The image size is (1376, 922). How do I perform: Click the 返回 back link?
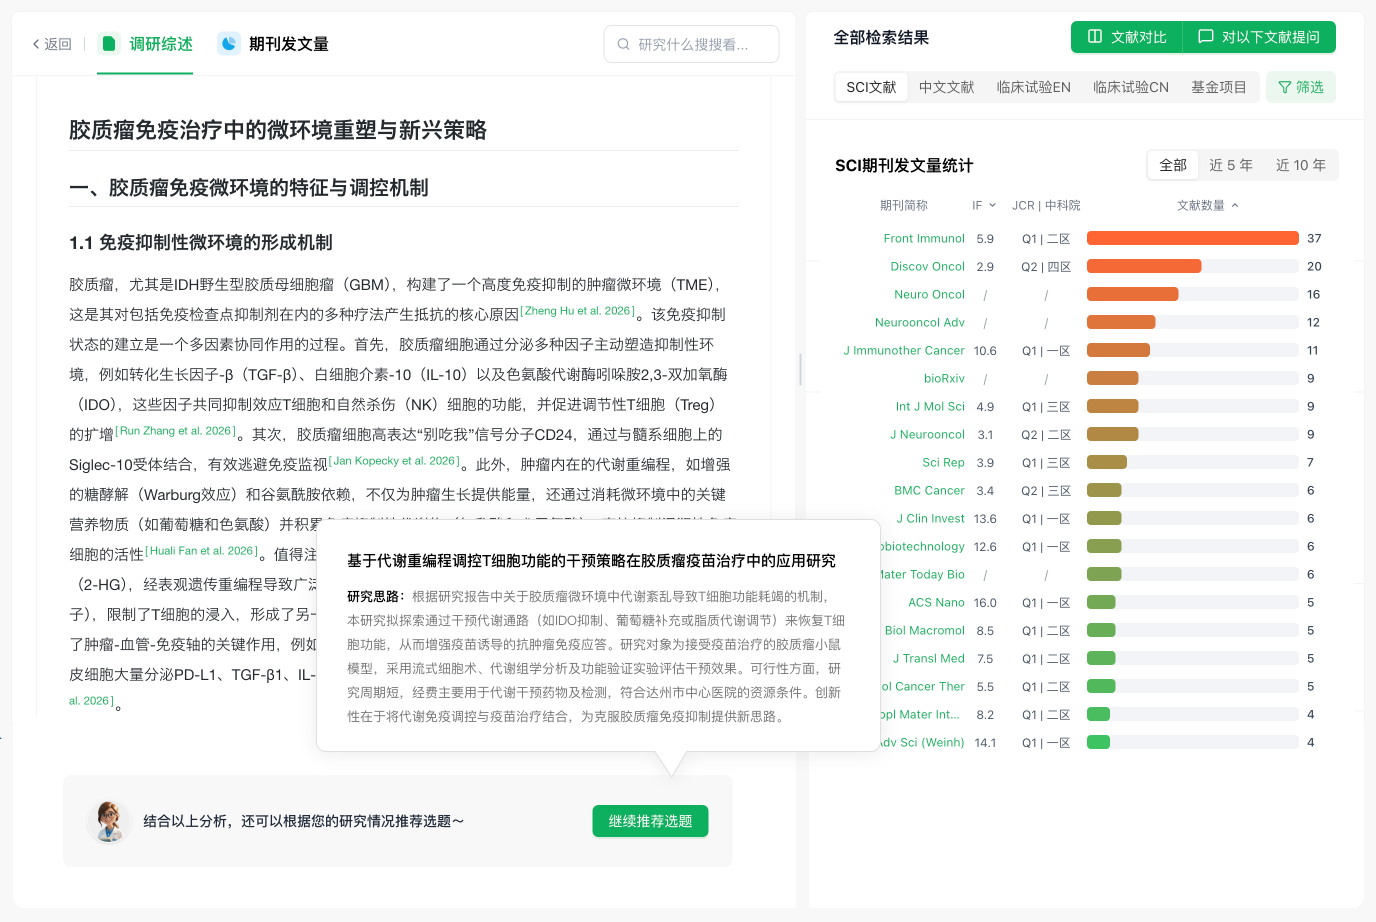pyautogui.click(x=52, y=44)
